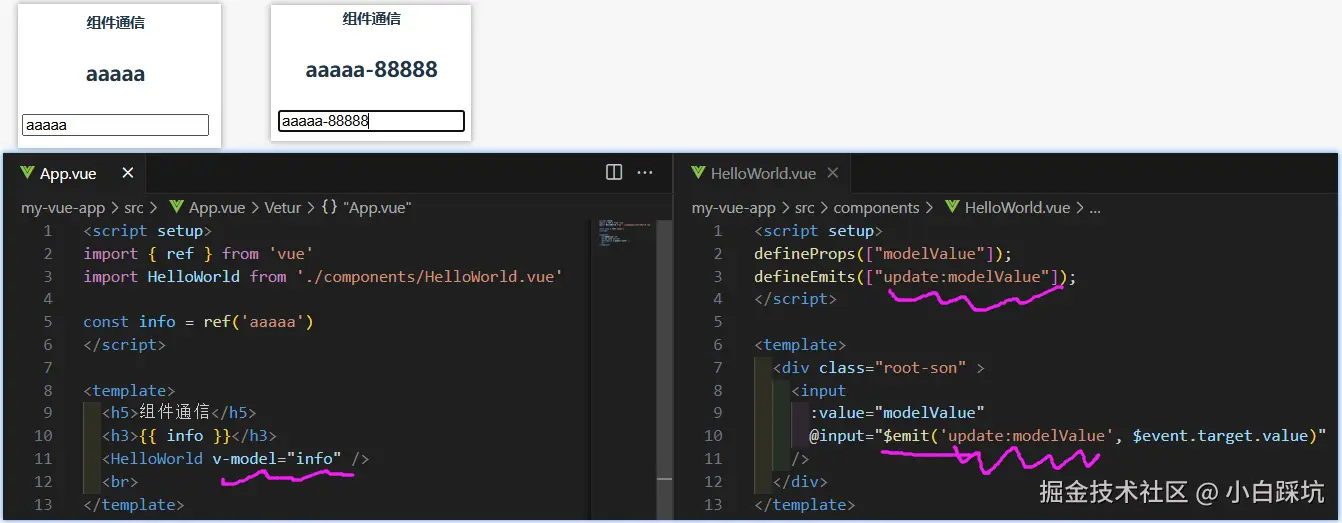Viewport: 1342px width, 523px height.
Task: Click the <br> tag line in App.vue
Action: click(x=119, y=482)
